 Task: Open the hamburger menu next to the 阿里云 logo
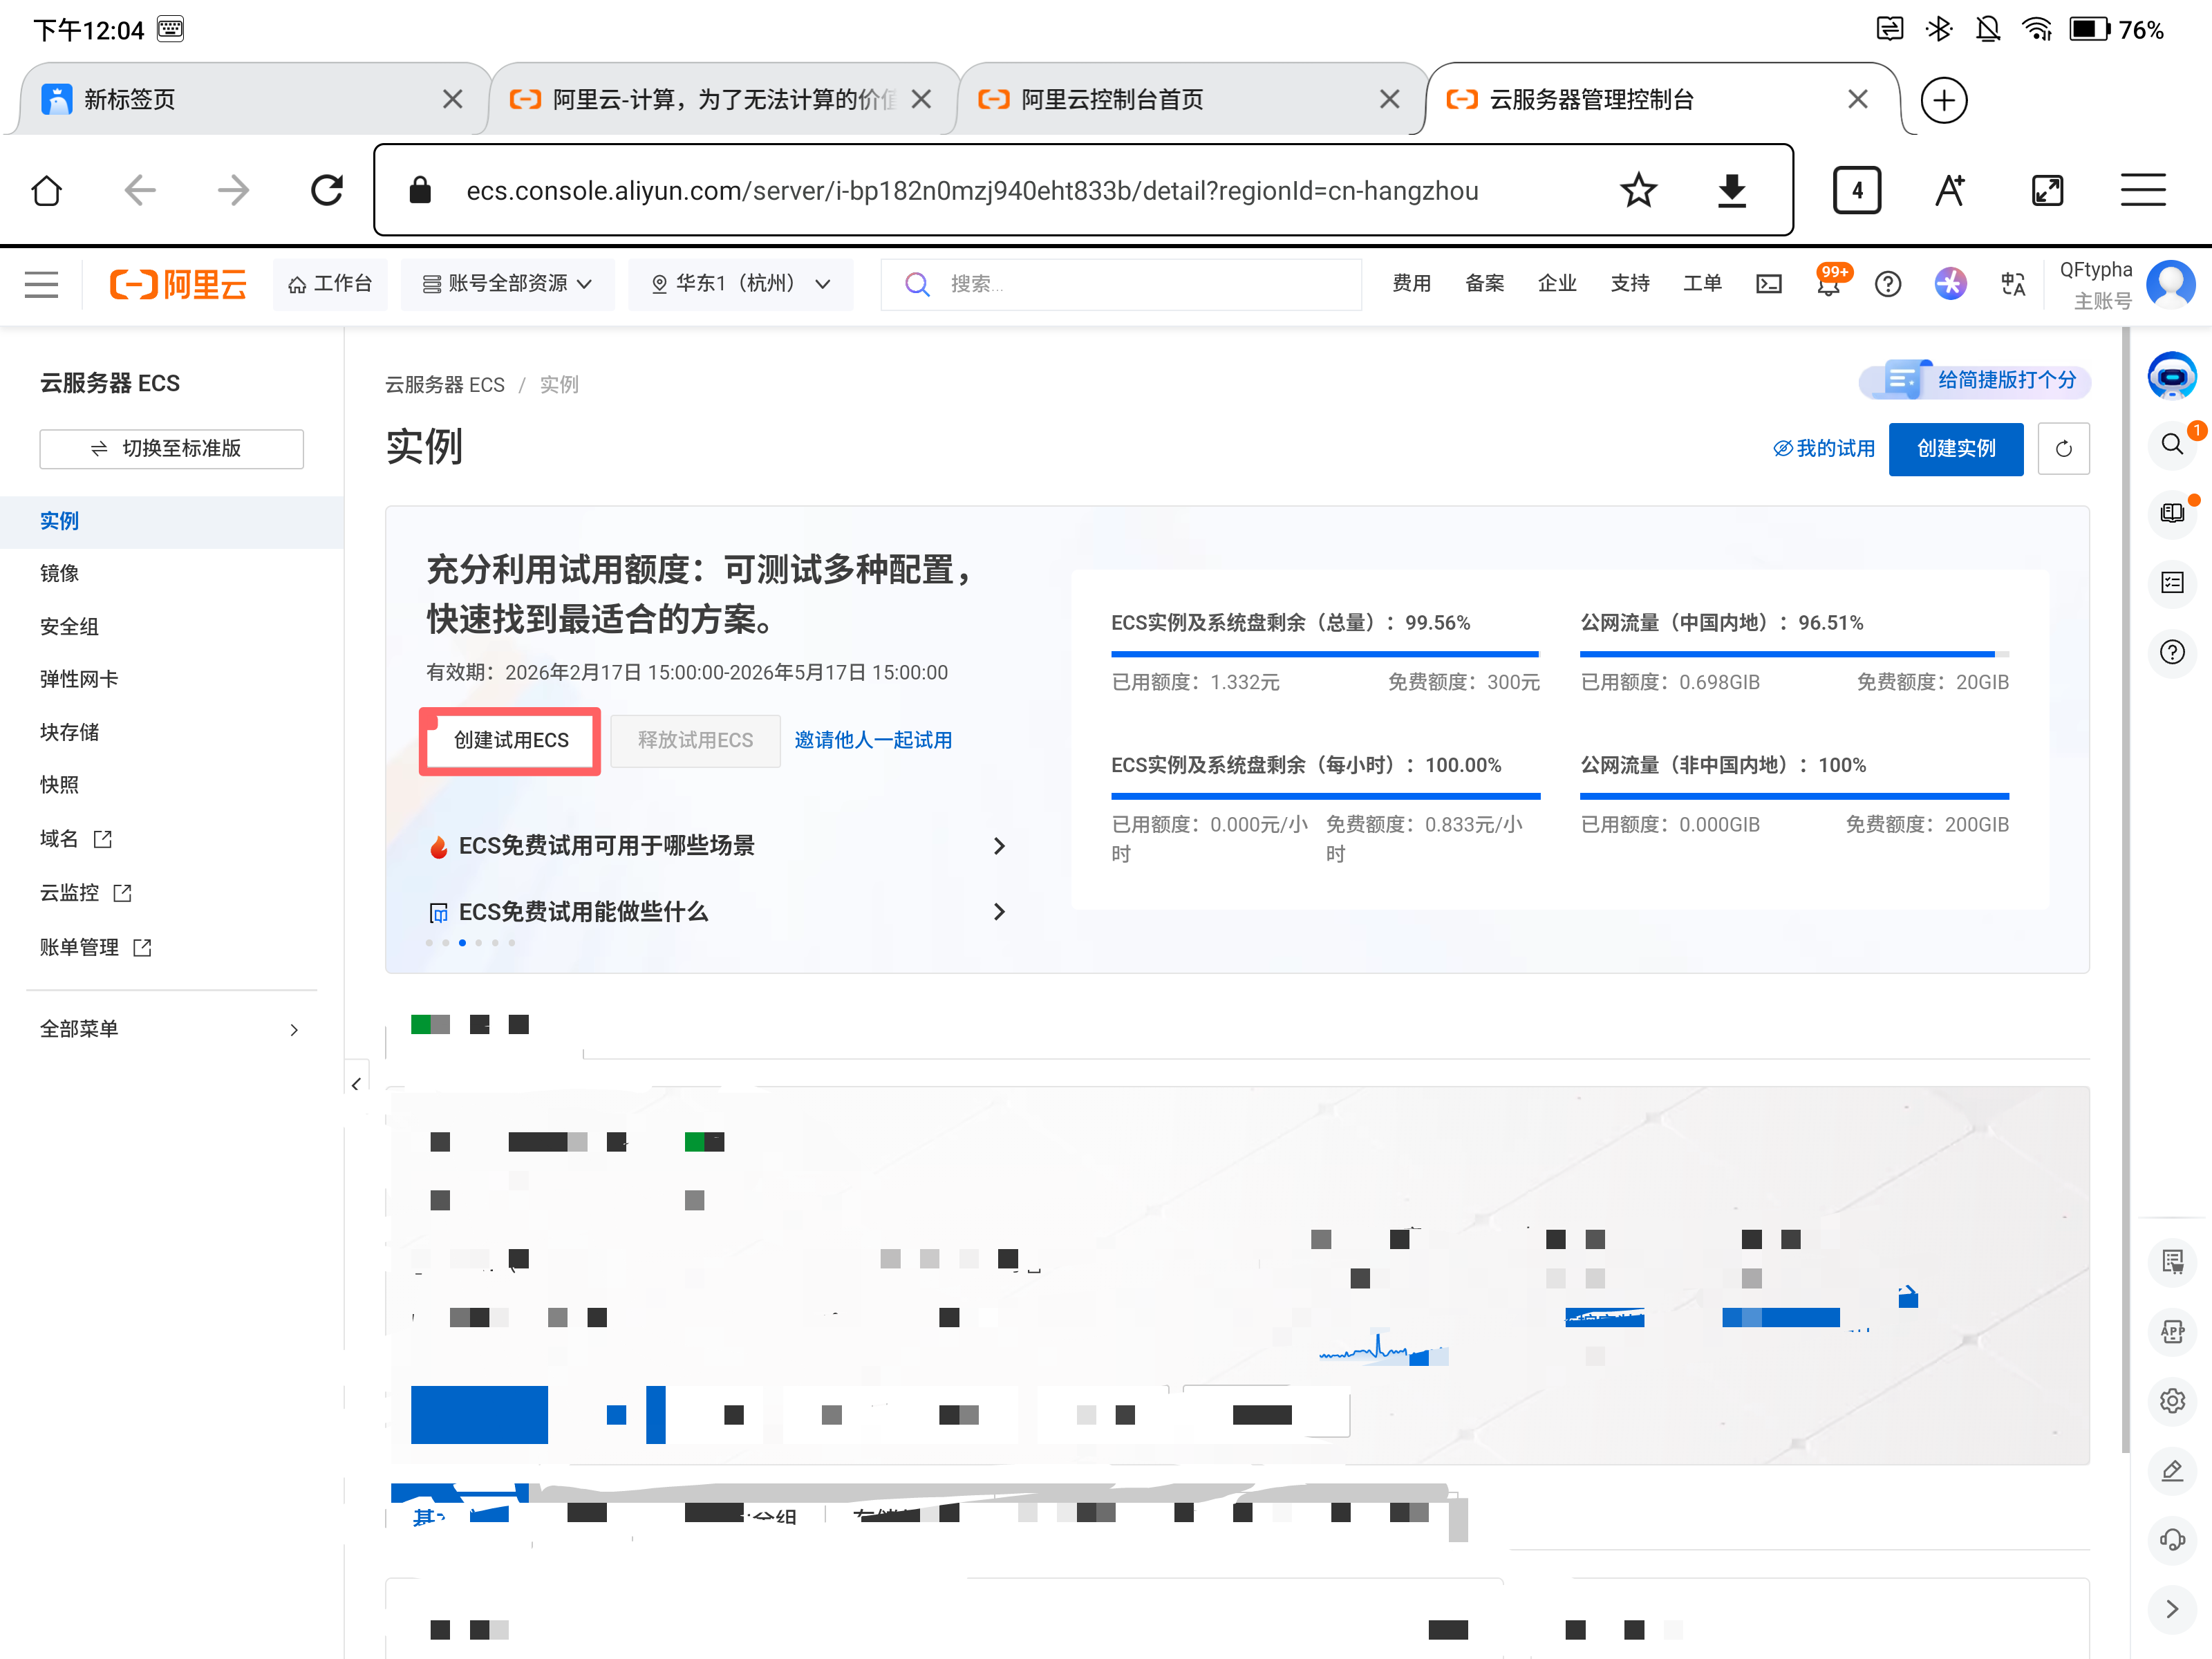[41, 284]
